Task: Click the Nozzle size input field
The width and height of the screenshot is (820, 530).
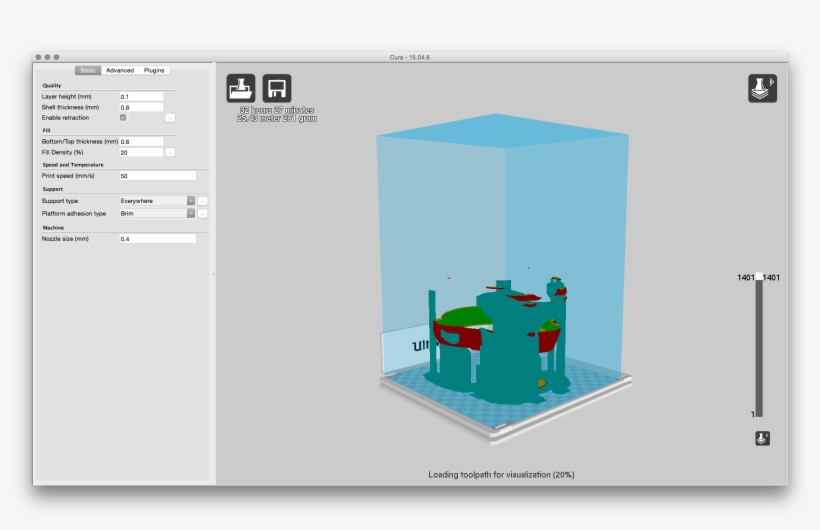Action: 157,239
